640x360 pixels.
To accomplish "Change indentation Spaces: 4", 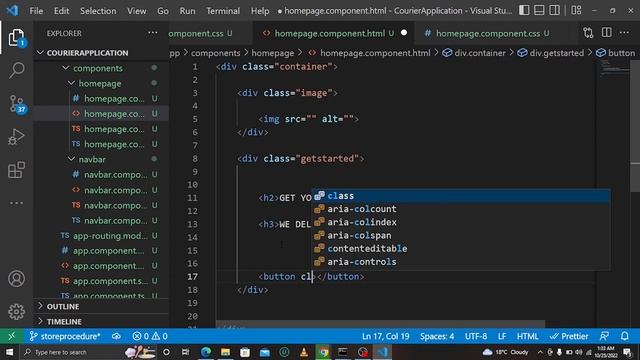I will 437,336.
